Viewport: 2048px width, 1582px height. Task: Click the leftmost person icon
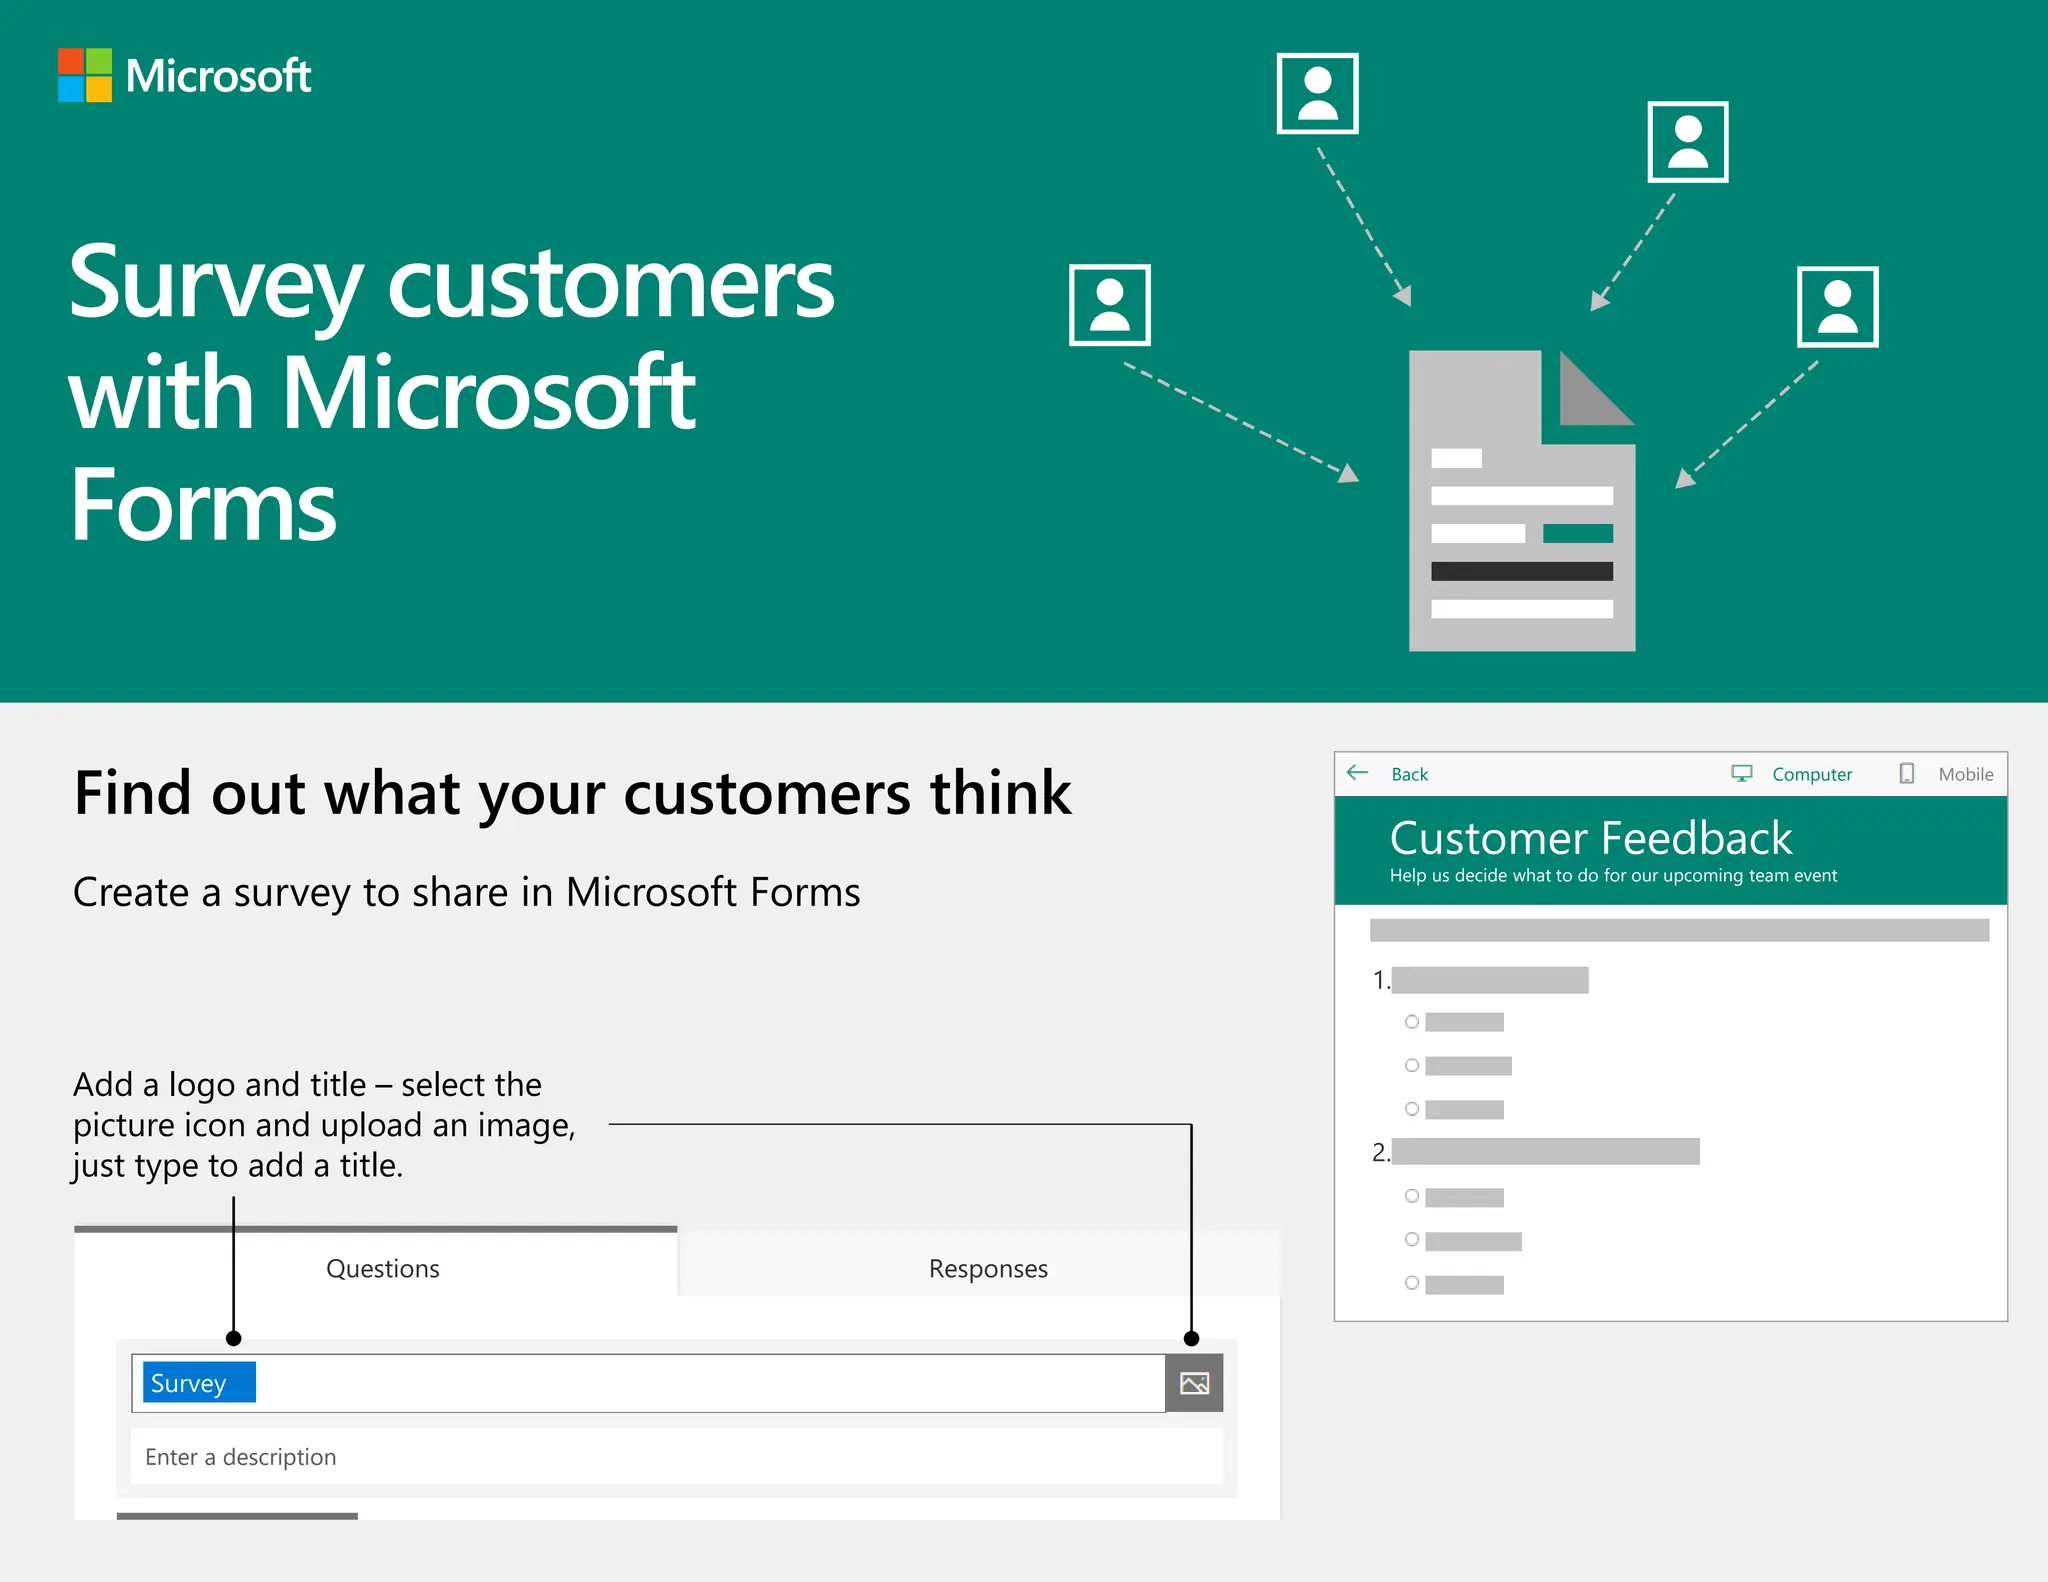[x=1109, y=304]
